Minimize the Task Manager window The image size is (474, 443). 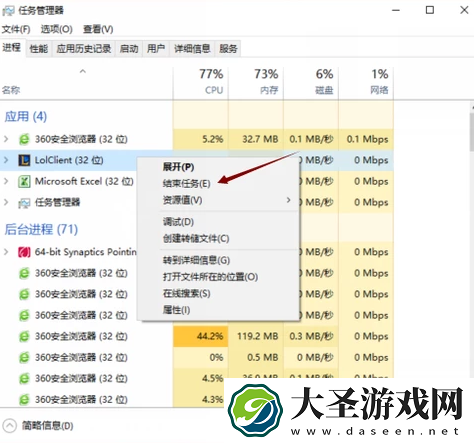(x=396, y=10)
